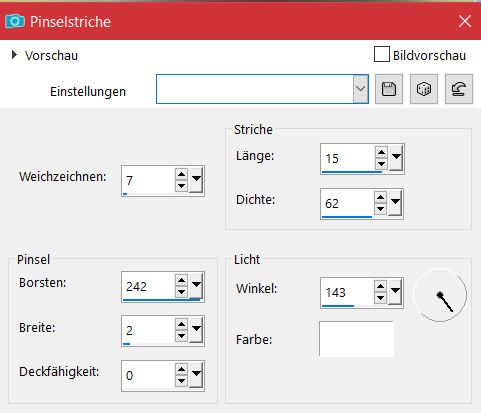481x413 pixels.
Task: Click the reset to default arrow icon
Action: [x=459, y=89]
